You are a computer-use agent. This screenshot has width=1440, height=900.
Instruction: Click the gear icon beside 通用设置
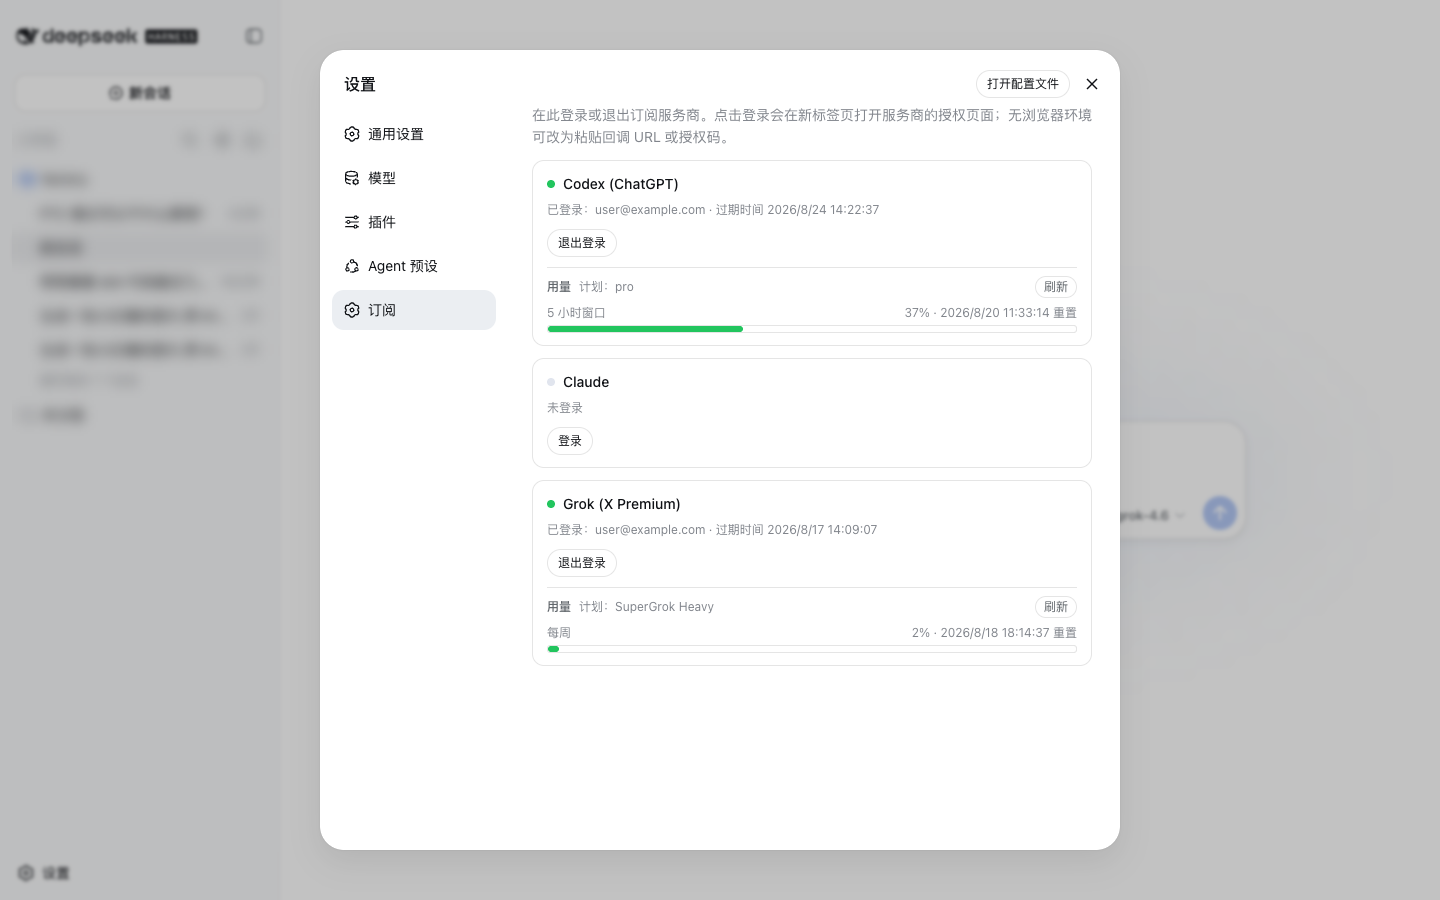click(x=352, y=134)
